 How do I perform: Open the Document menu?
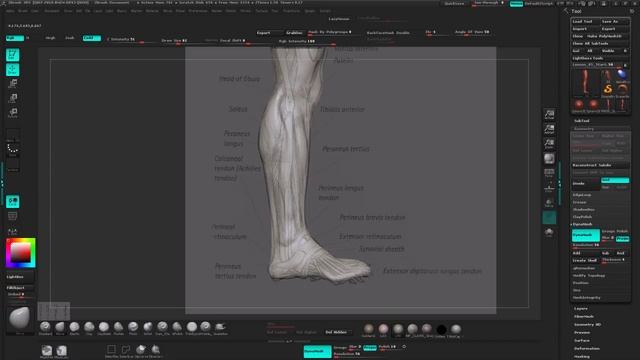(x=52, y=11)
